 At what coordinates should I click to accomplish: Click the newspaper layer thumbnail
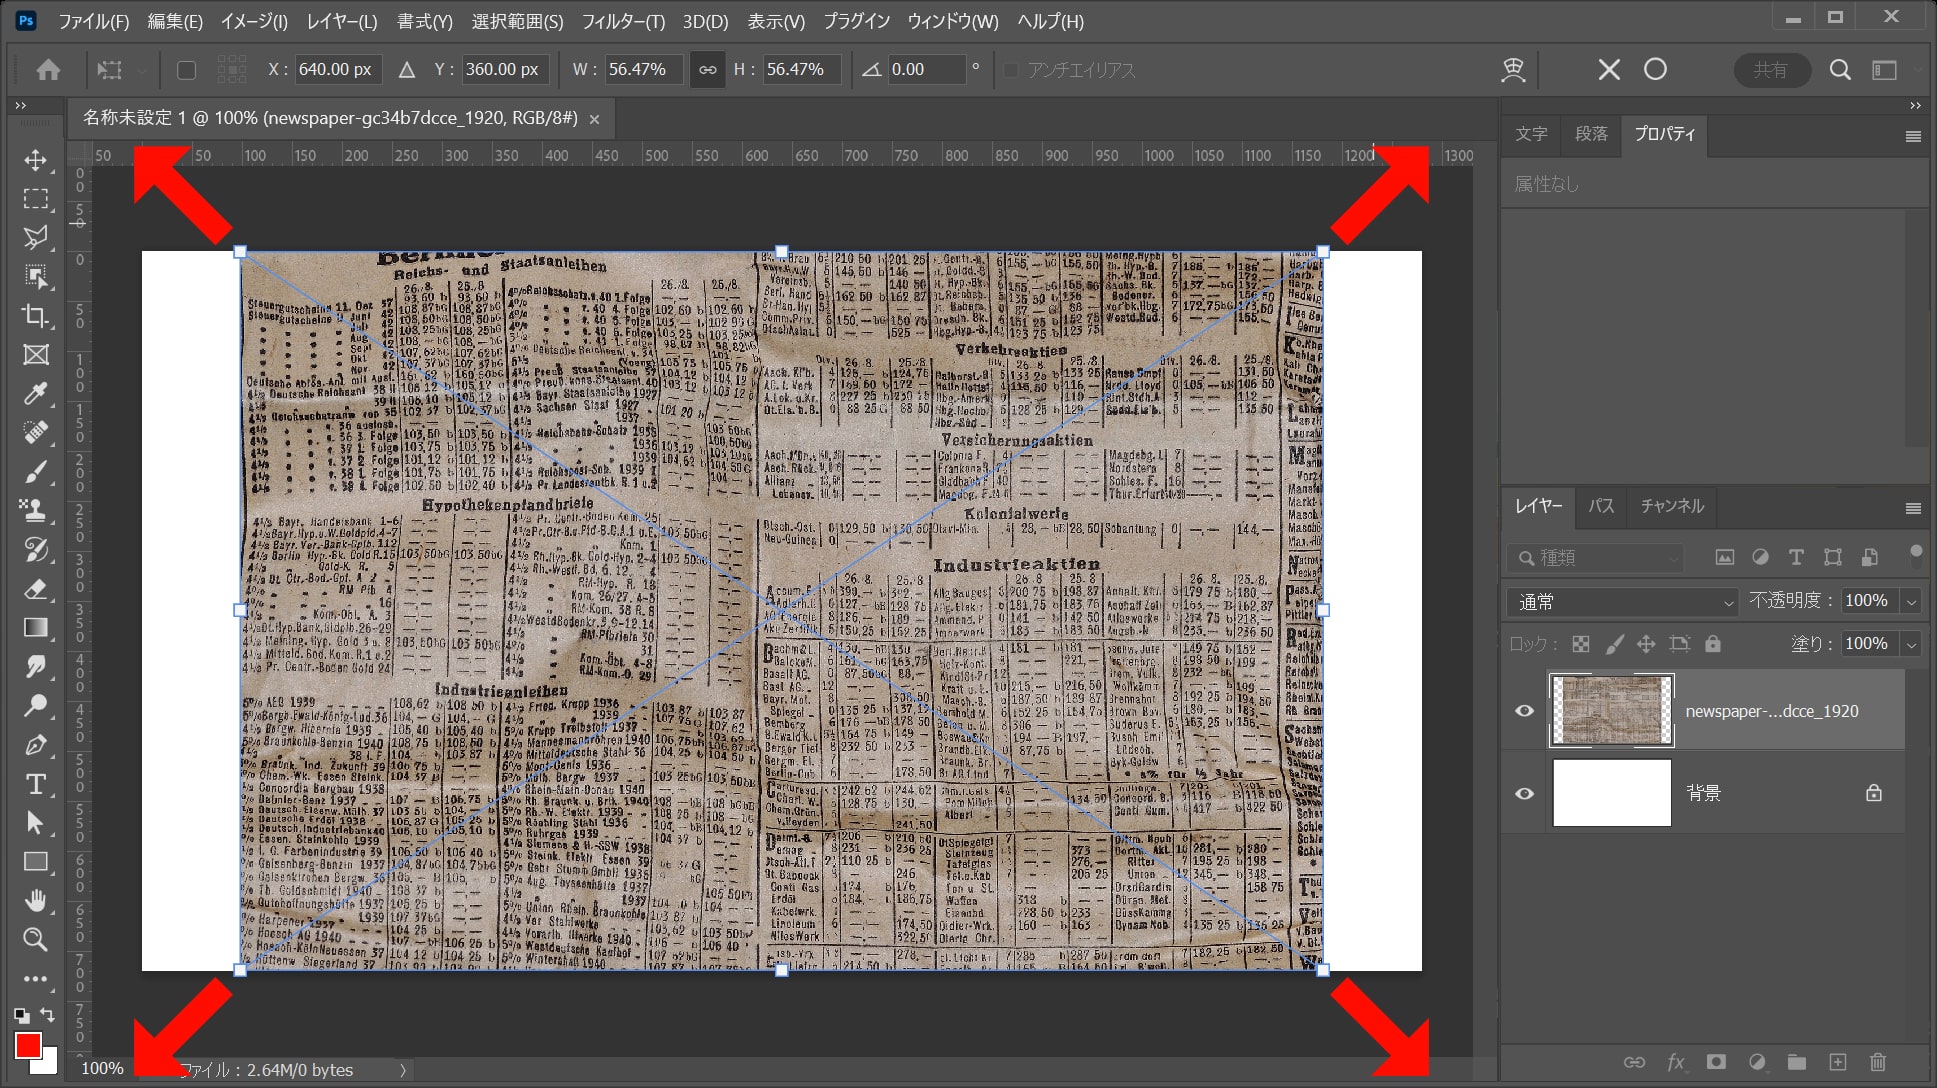pos(1611,710)
